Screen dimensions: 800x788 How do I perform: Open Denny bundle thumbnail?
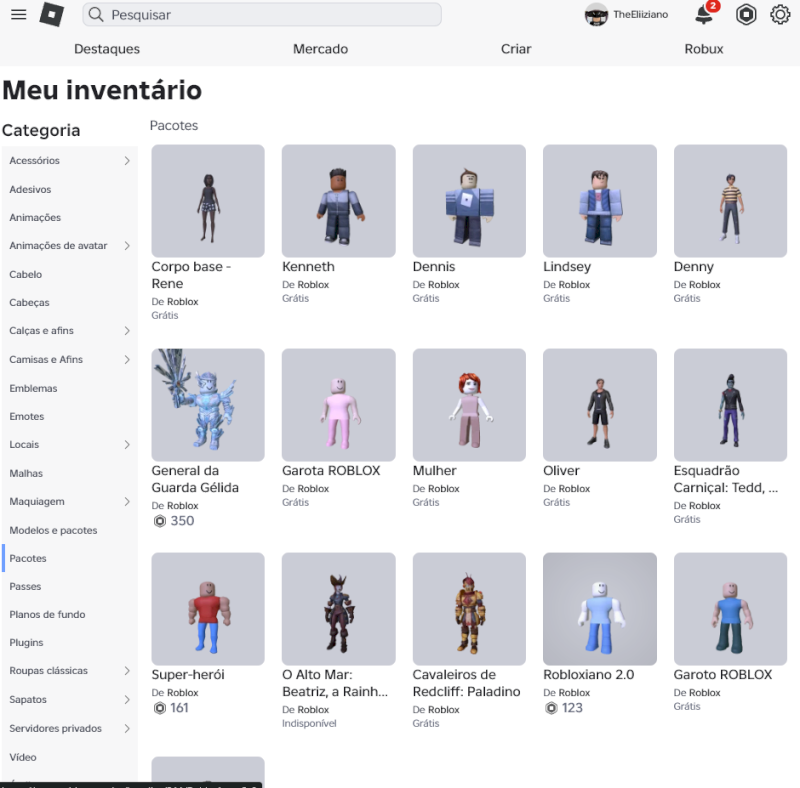[x=730, y=201]
